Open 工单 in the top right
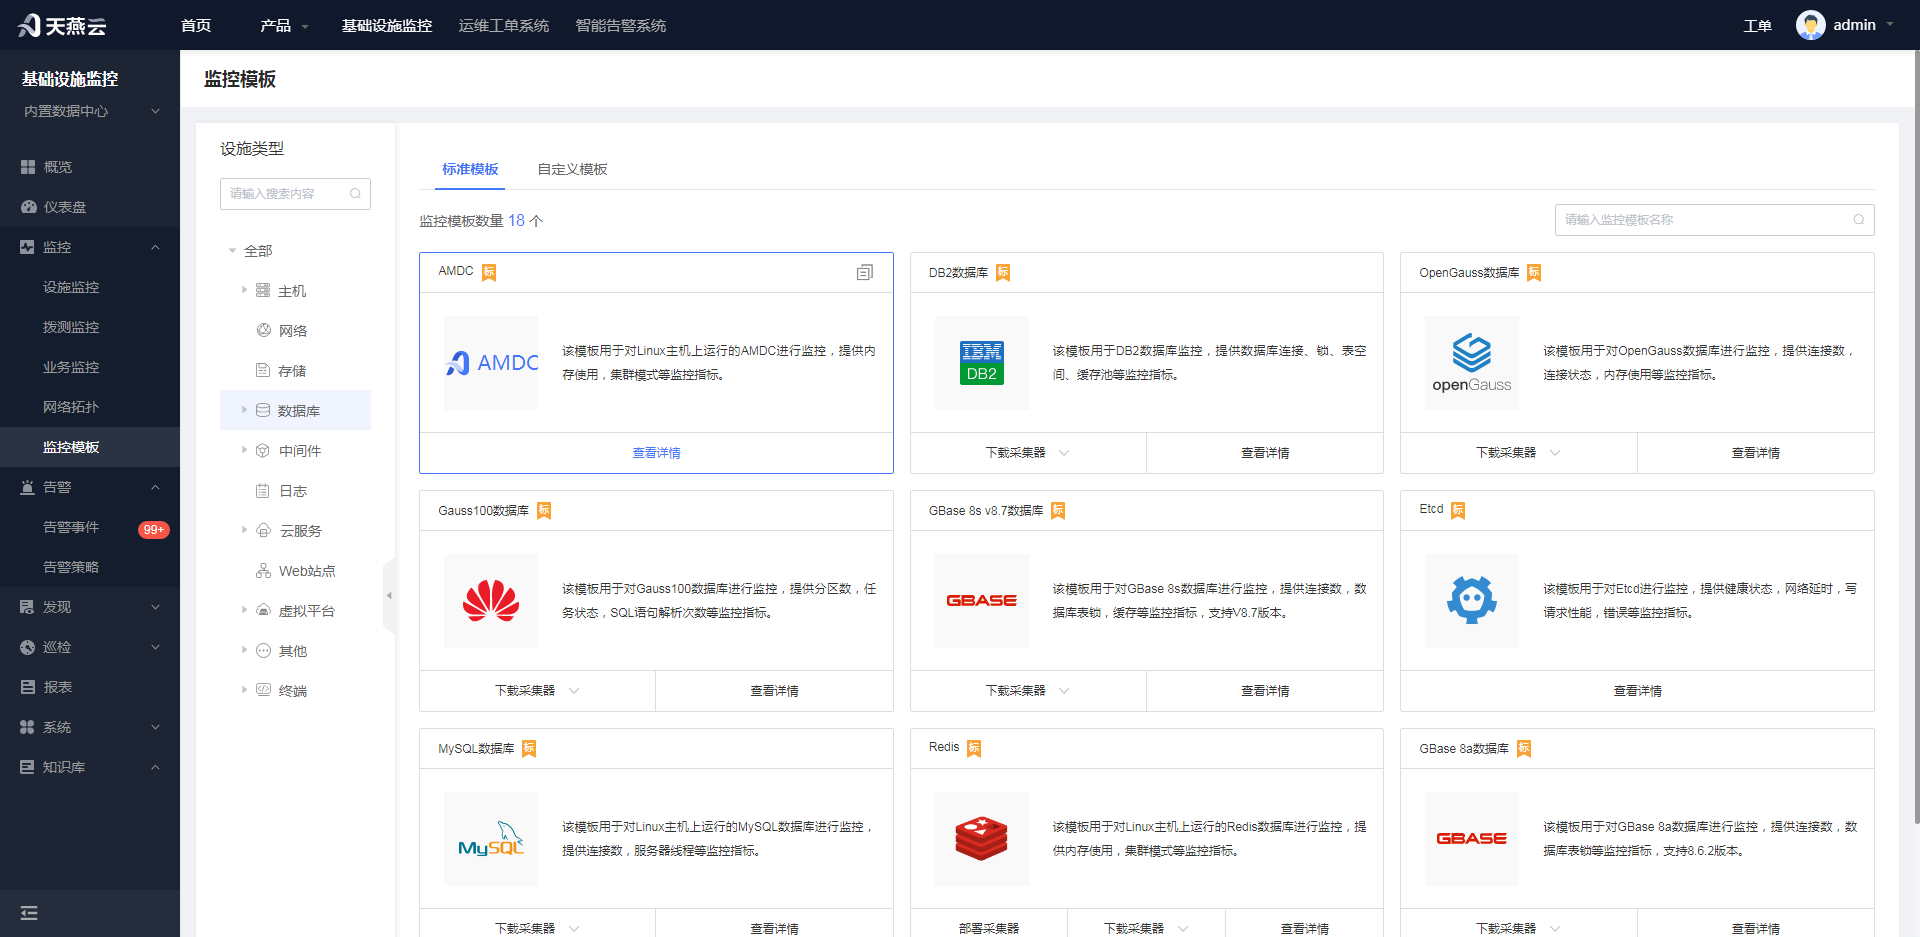Screen dimensions: 1920x937 [x=1757, y=26]
